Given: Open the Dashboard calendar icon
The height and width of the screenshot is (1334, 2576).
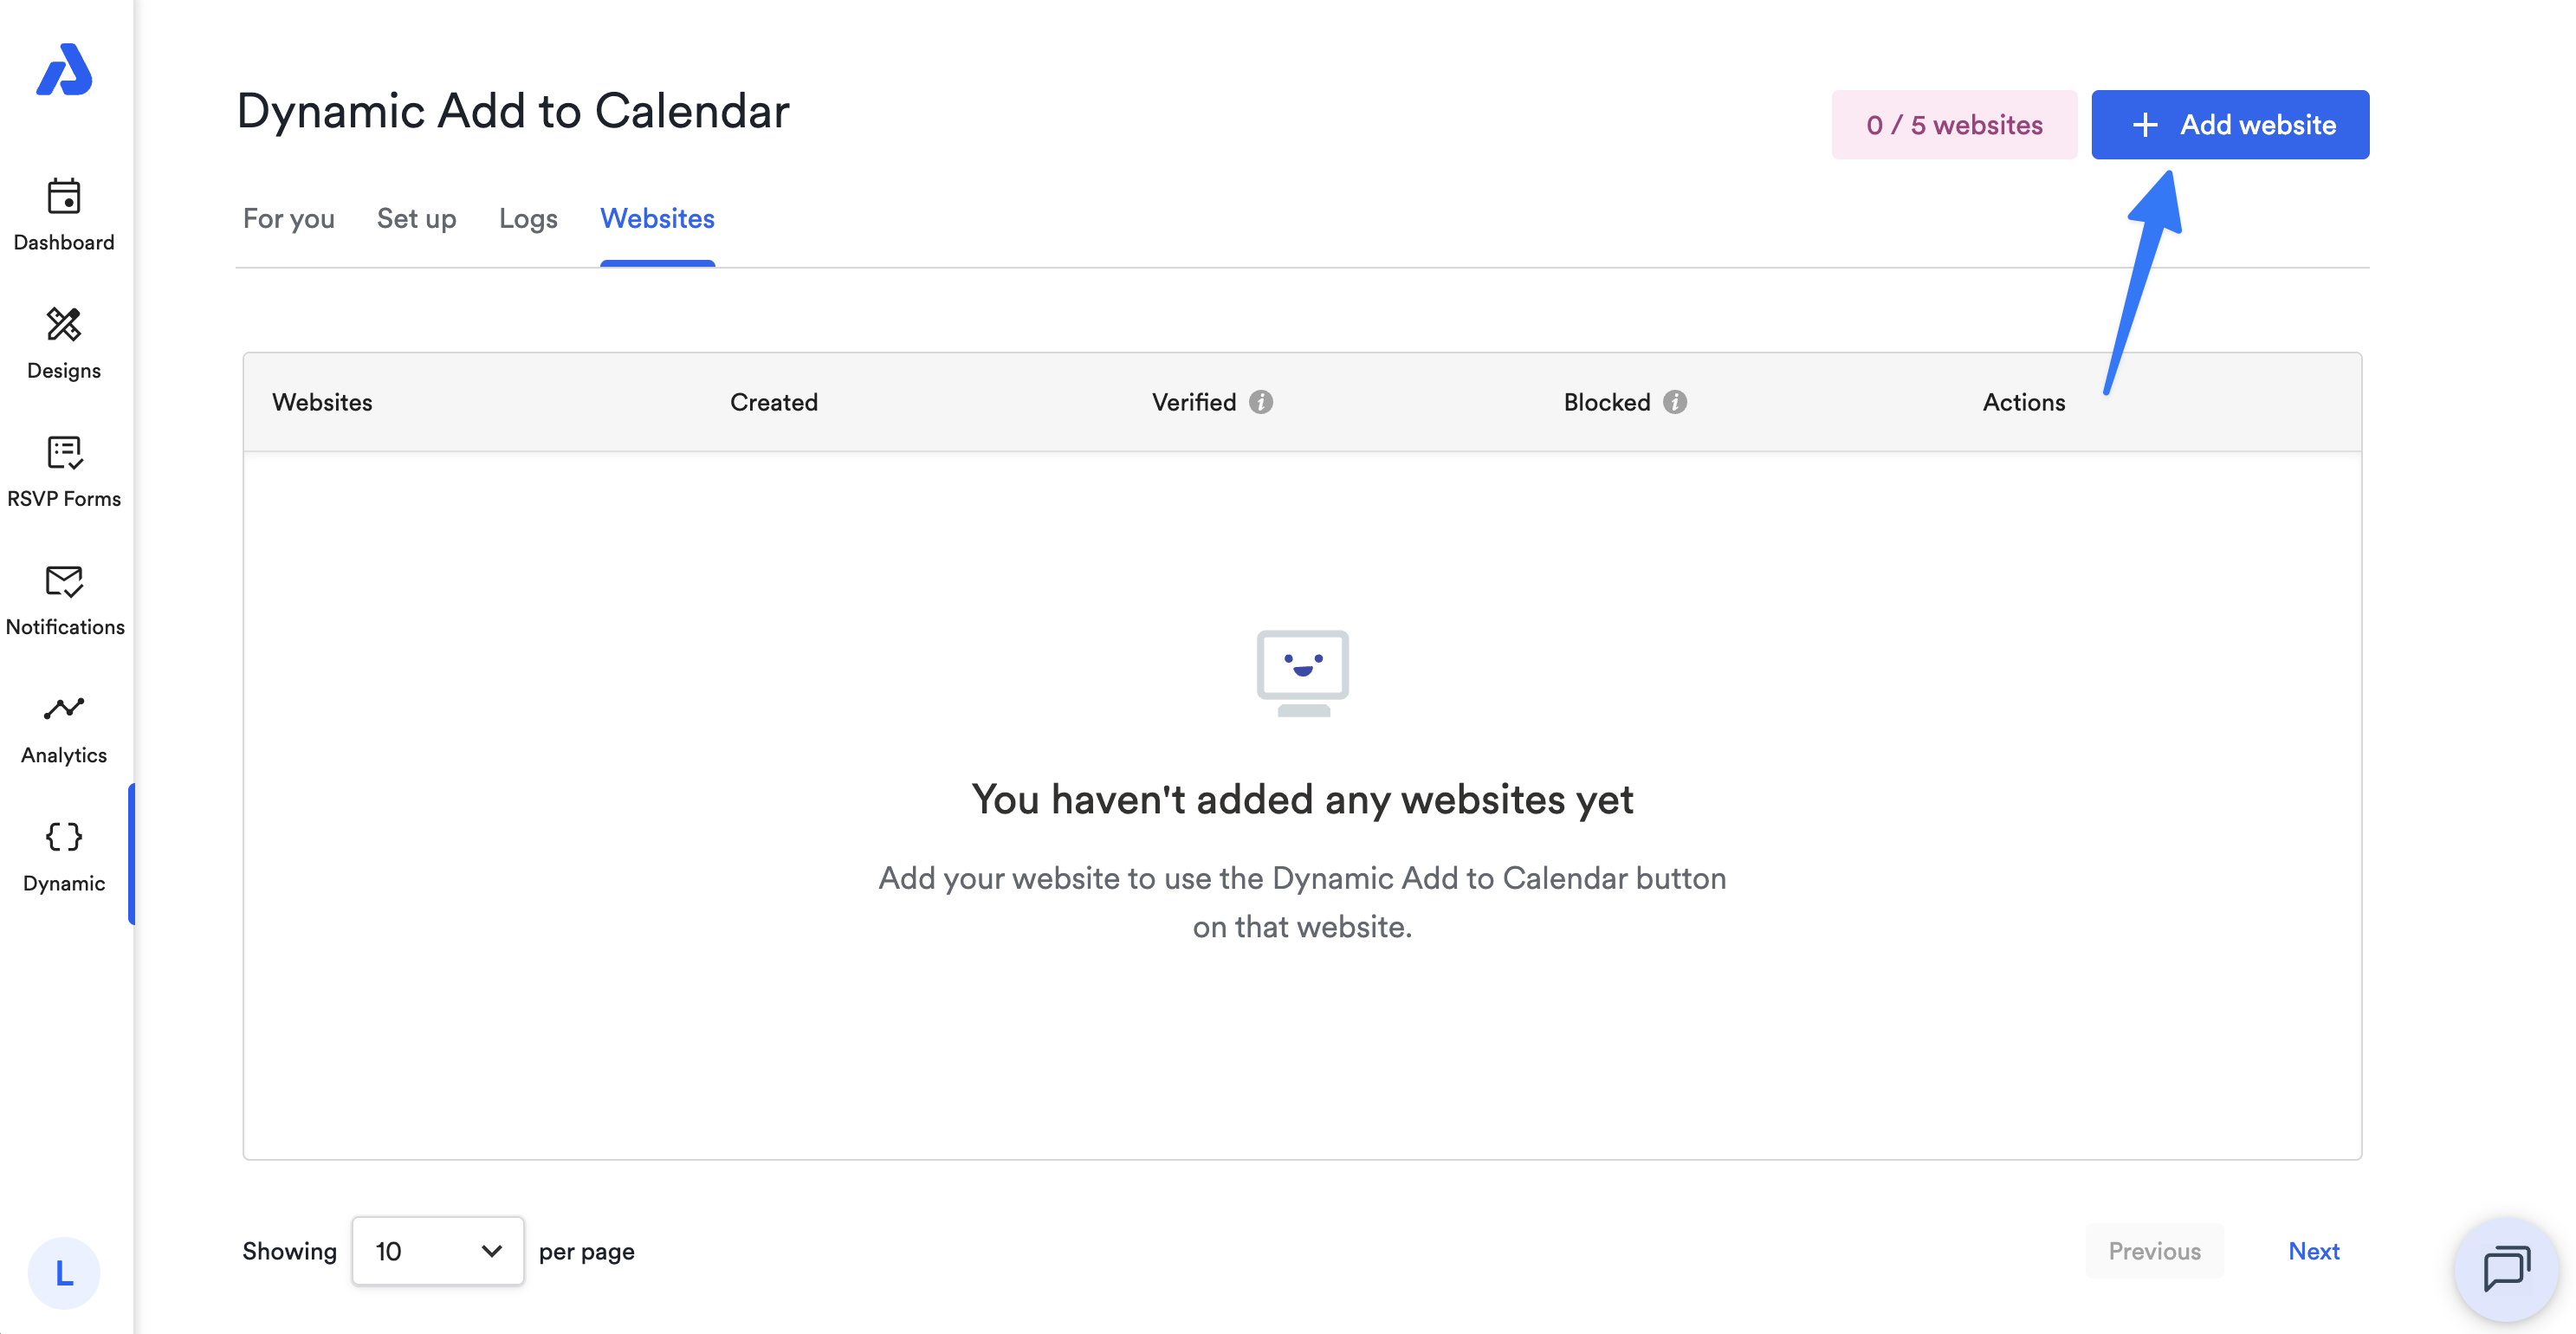Looking at the screenshot, I should [64, 196].
